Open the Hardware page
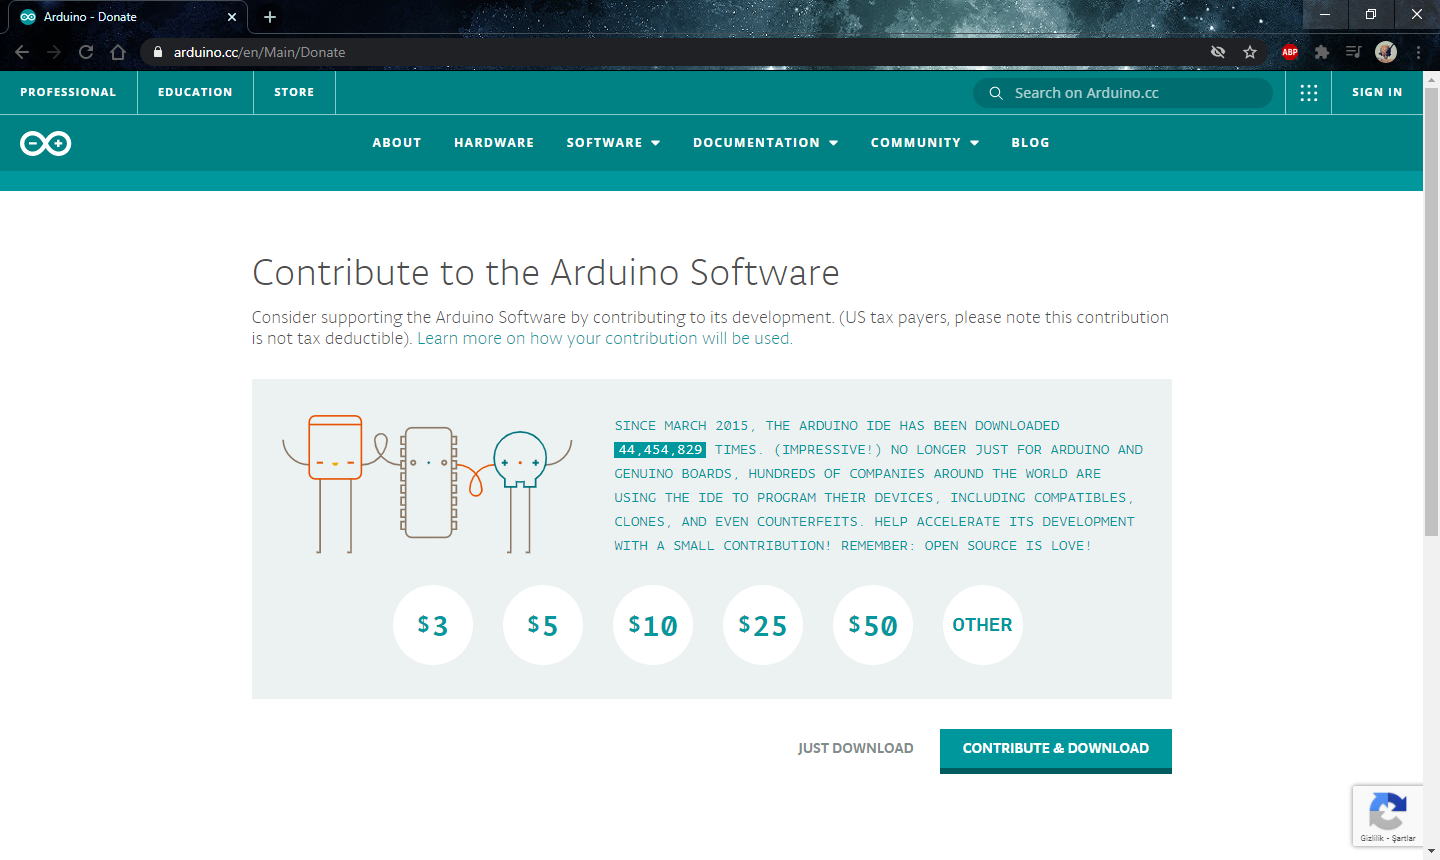 tap(494, 143)
